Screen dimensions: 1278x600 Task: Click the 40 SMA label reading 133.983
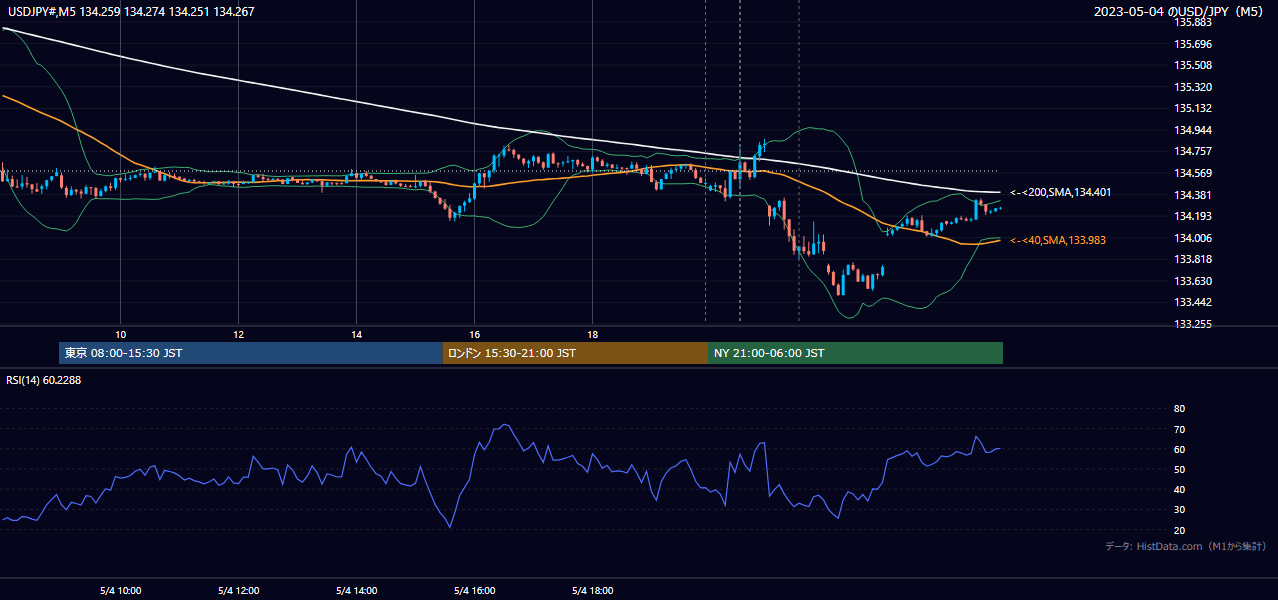[x=1060, y=240]
